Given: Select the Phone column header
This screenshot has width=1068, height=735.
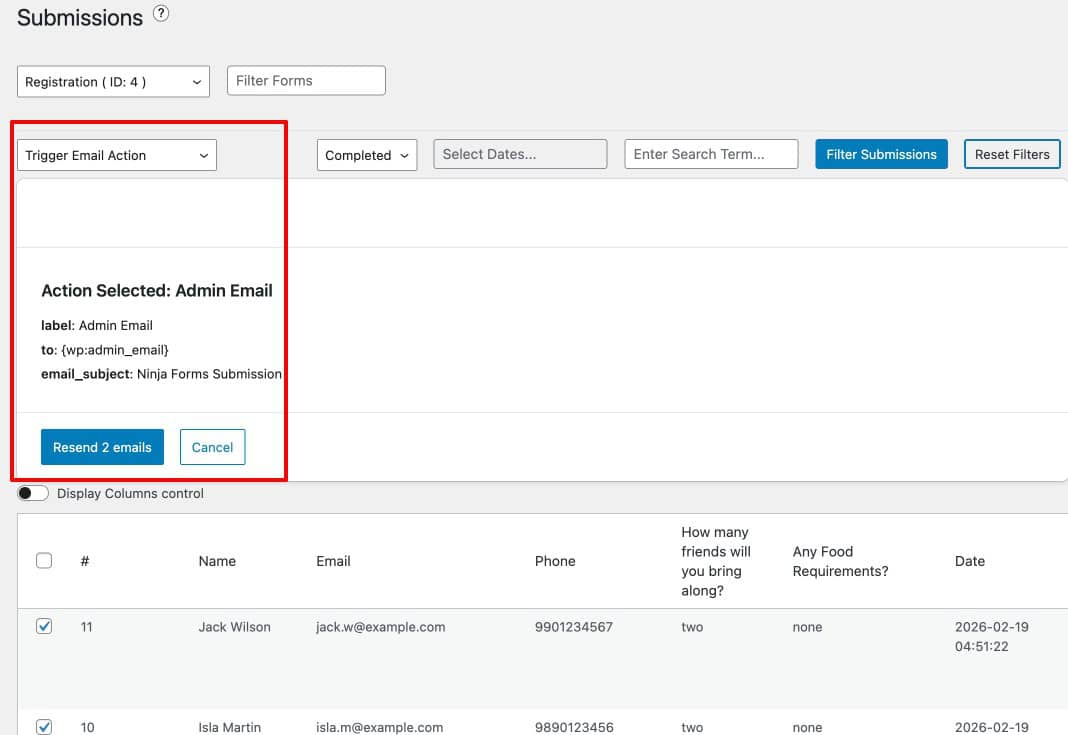Looking at the screenshot, I should click(x=555, y=561).
